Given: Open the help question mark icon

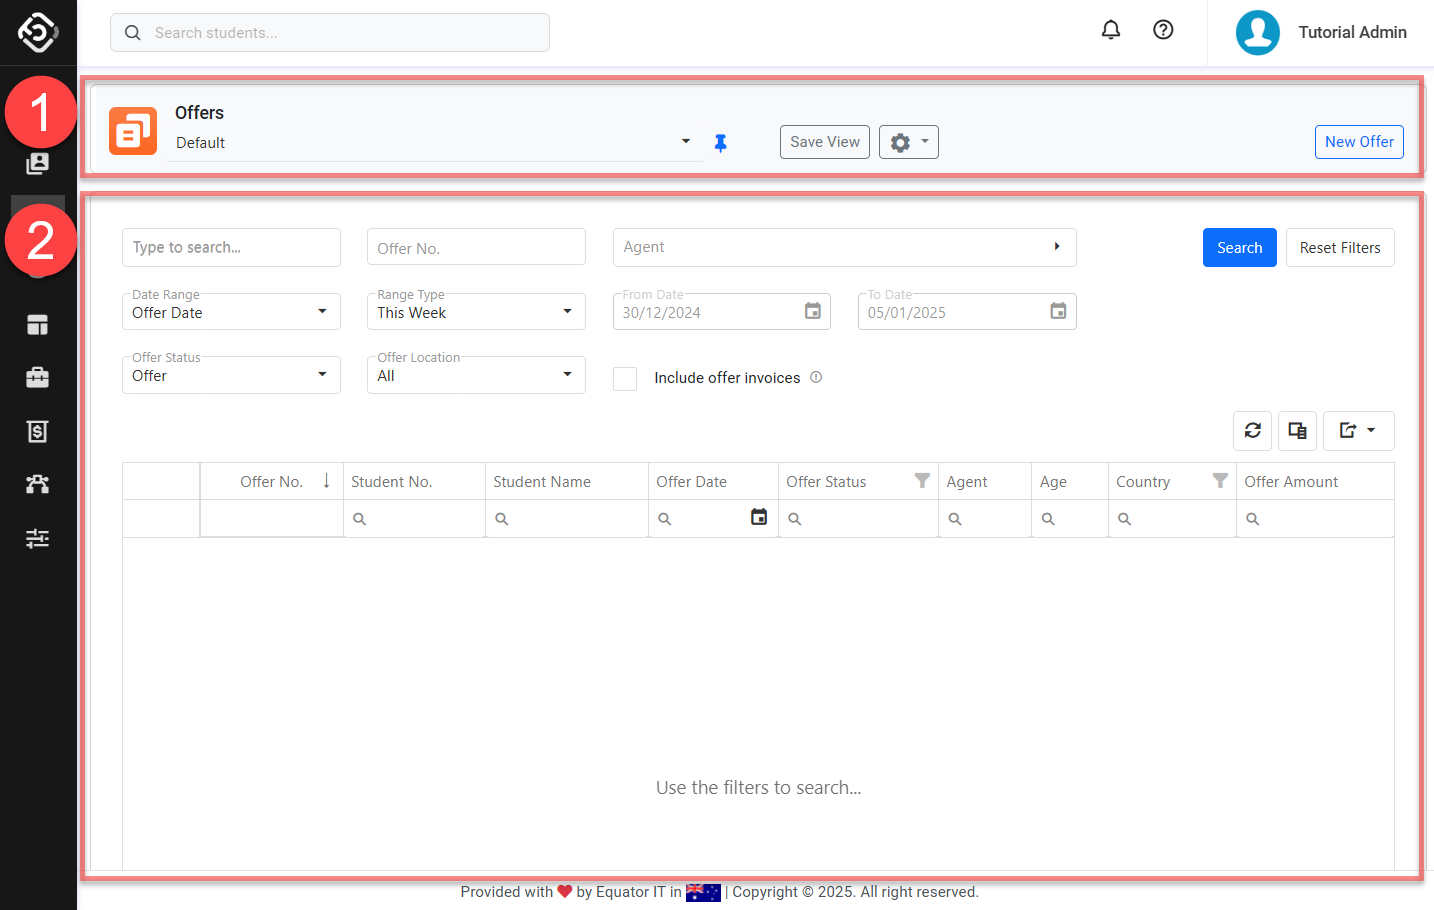Looking at the screenshot, I should (x=1163, y=30).
